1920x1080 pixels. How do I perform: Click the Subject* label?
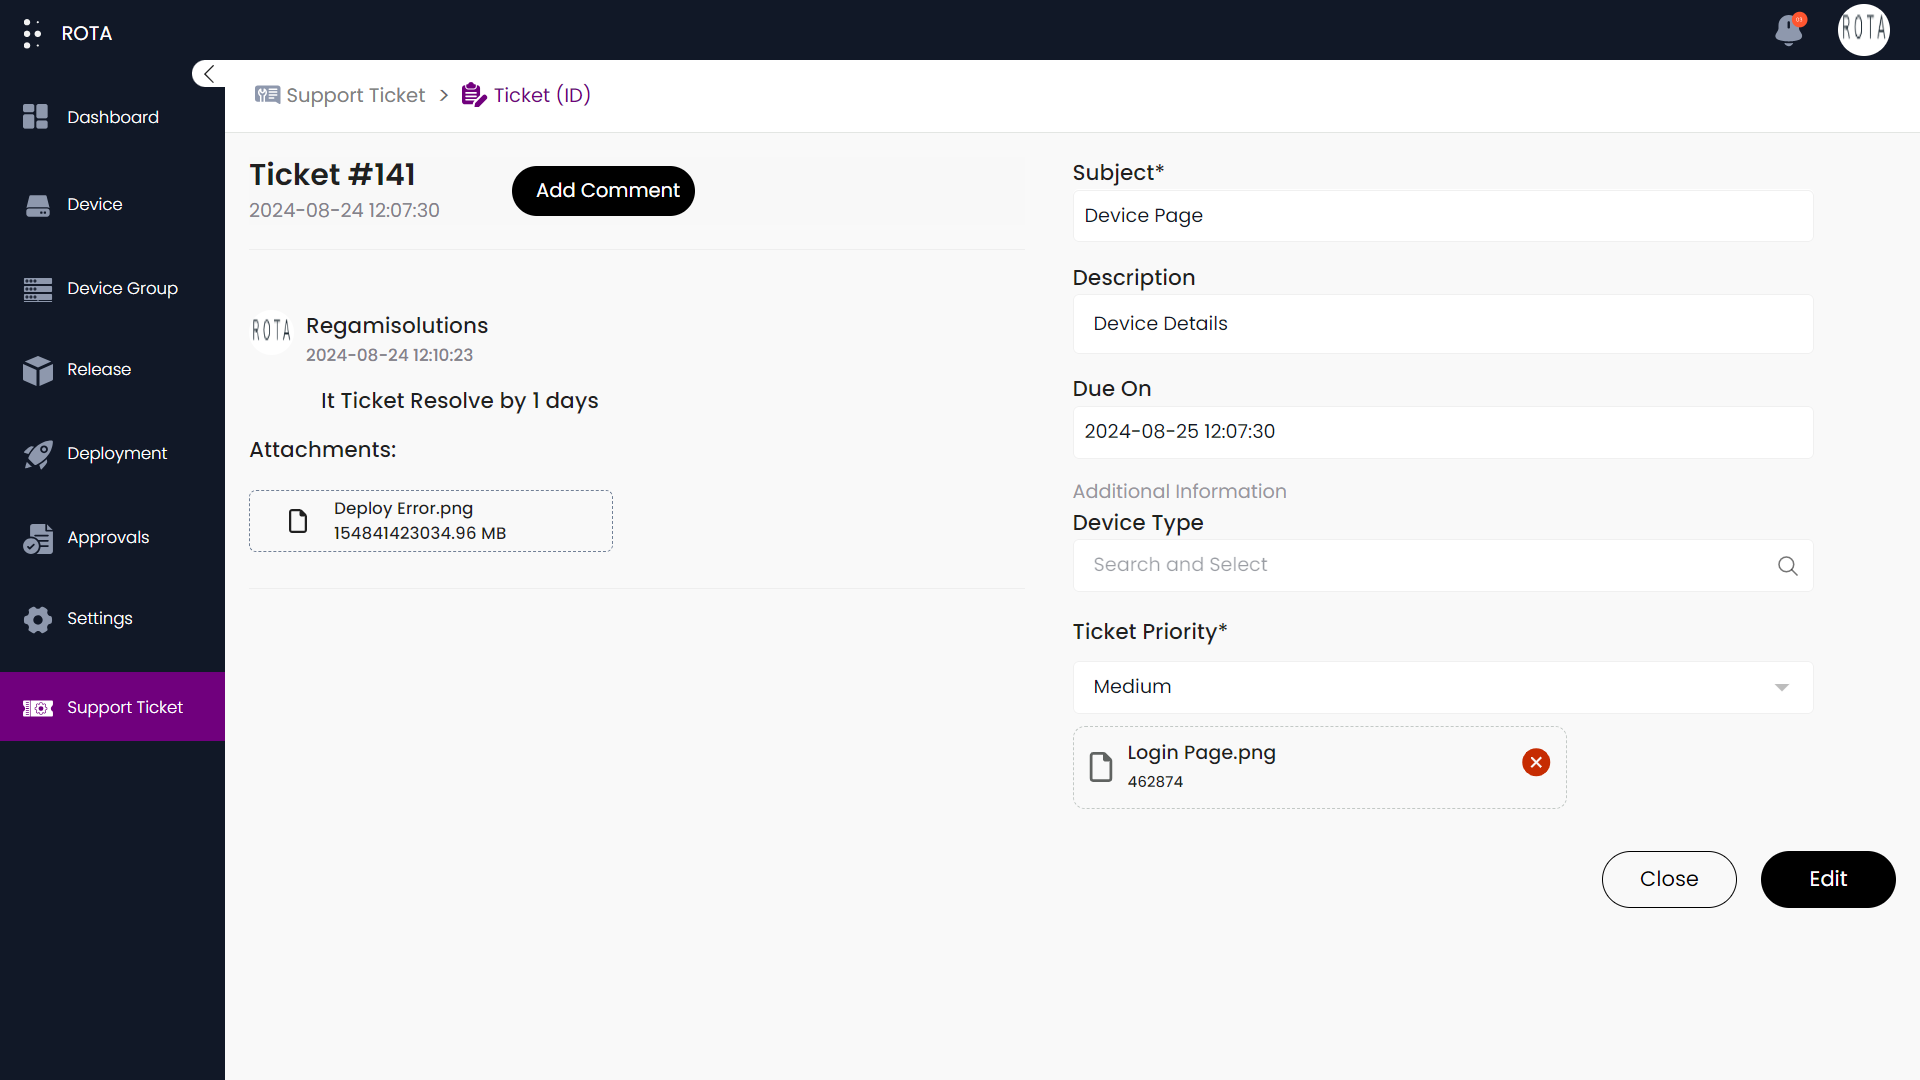tap(1118, 173)
